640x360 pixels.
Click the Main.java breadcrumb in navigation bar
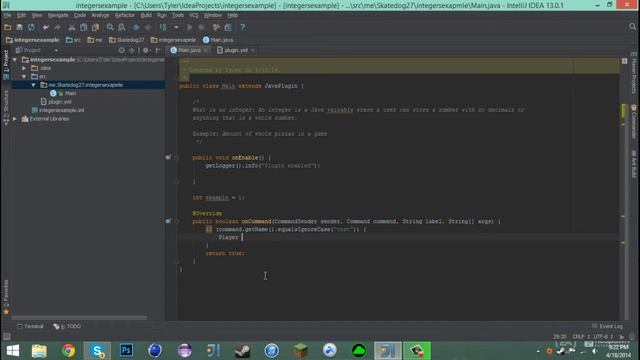click(x=218, y=40)
